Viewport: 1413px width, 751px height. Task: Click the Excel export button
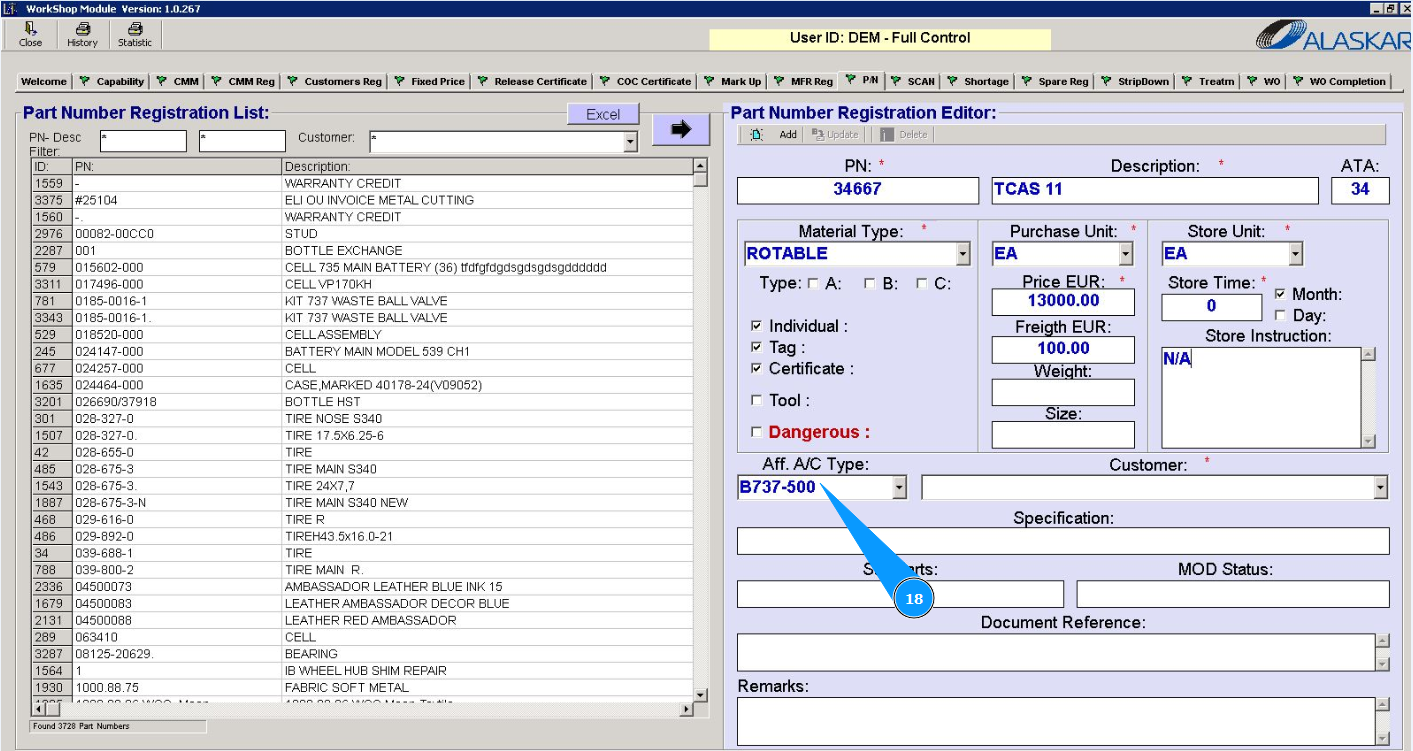pos(603,115)
